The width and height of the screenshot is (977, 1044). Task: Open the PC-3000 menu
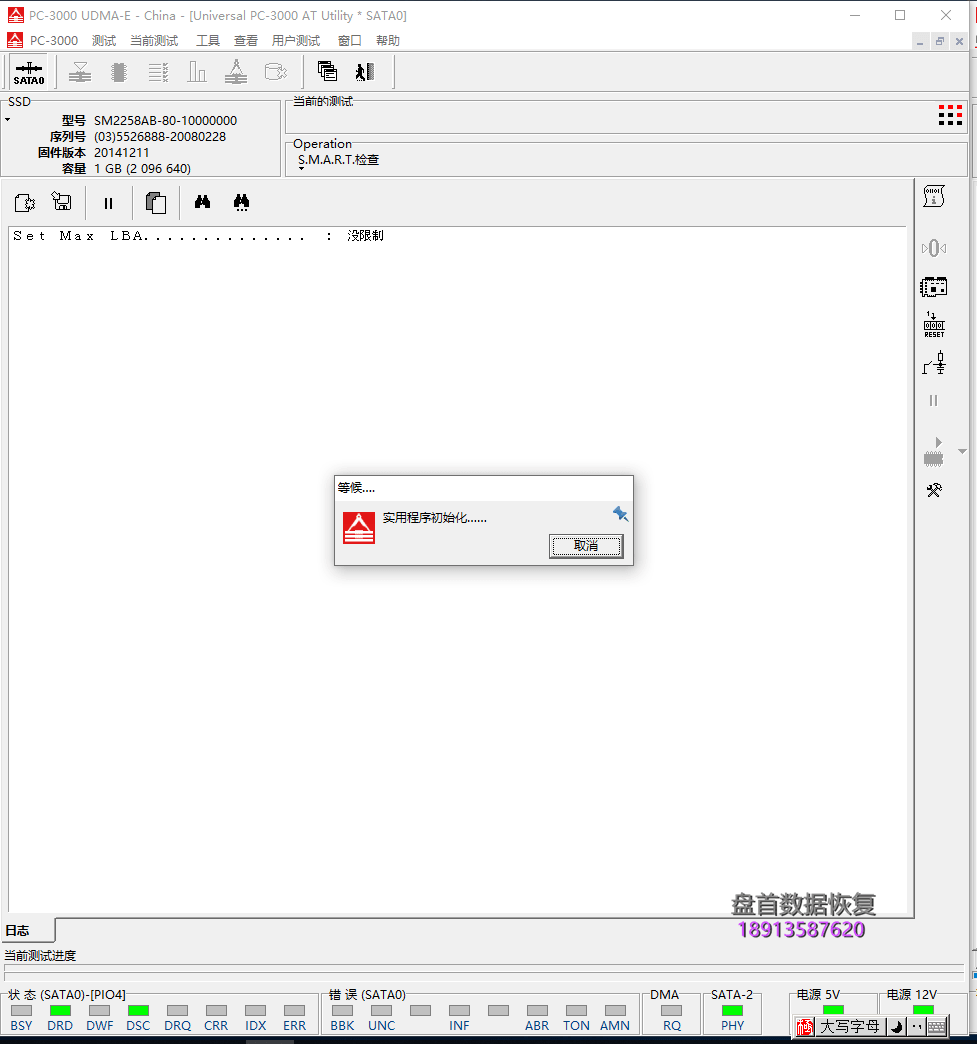[54, 41]
